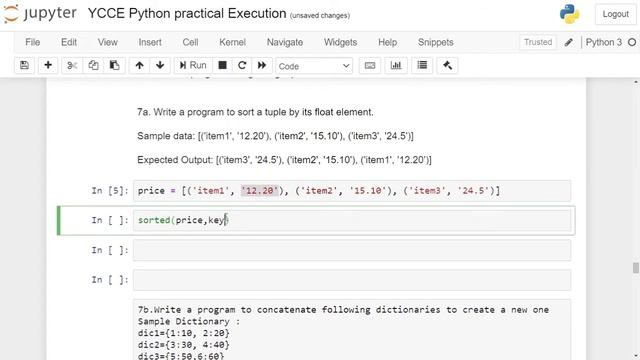Open the File menu
Image resolution: width=640 pixels, height=360 pixels.
point(33,42)
